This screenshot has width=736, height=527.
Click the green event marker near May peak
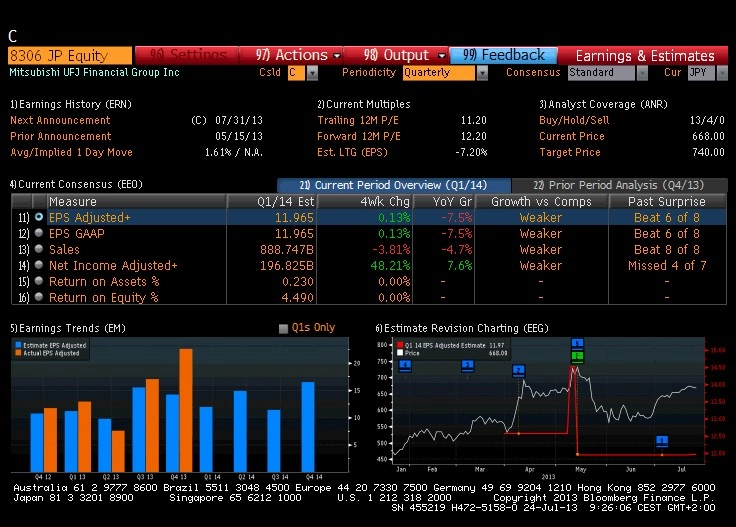[577, 356]
